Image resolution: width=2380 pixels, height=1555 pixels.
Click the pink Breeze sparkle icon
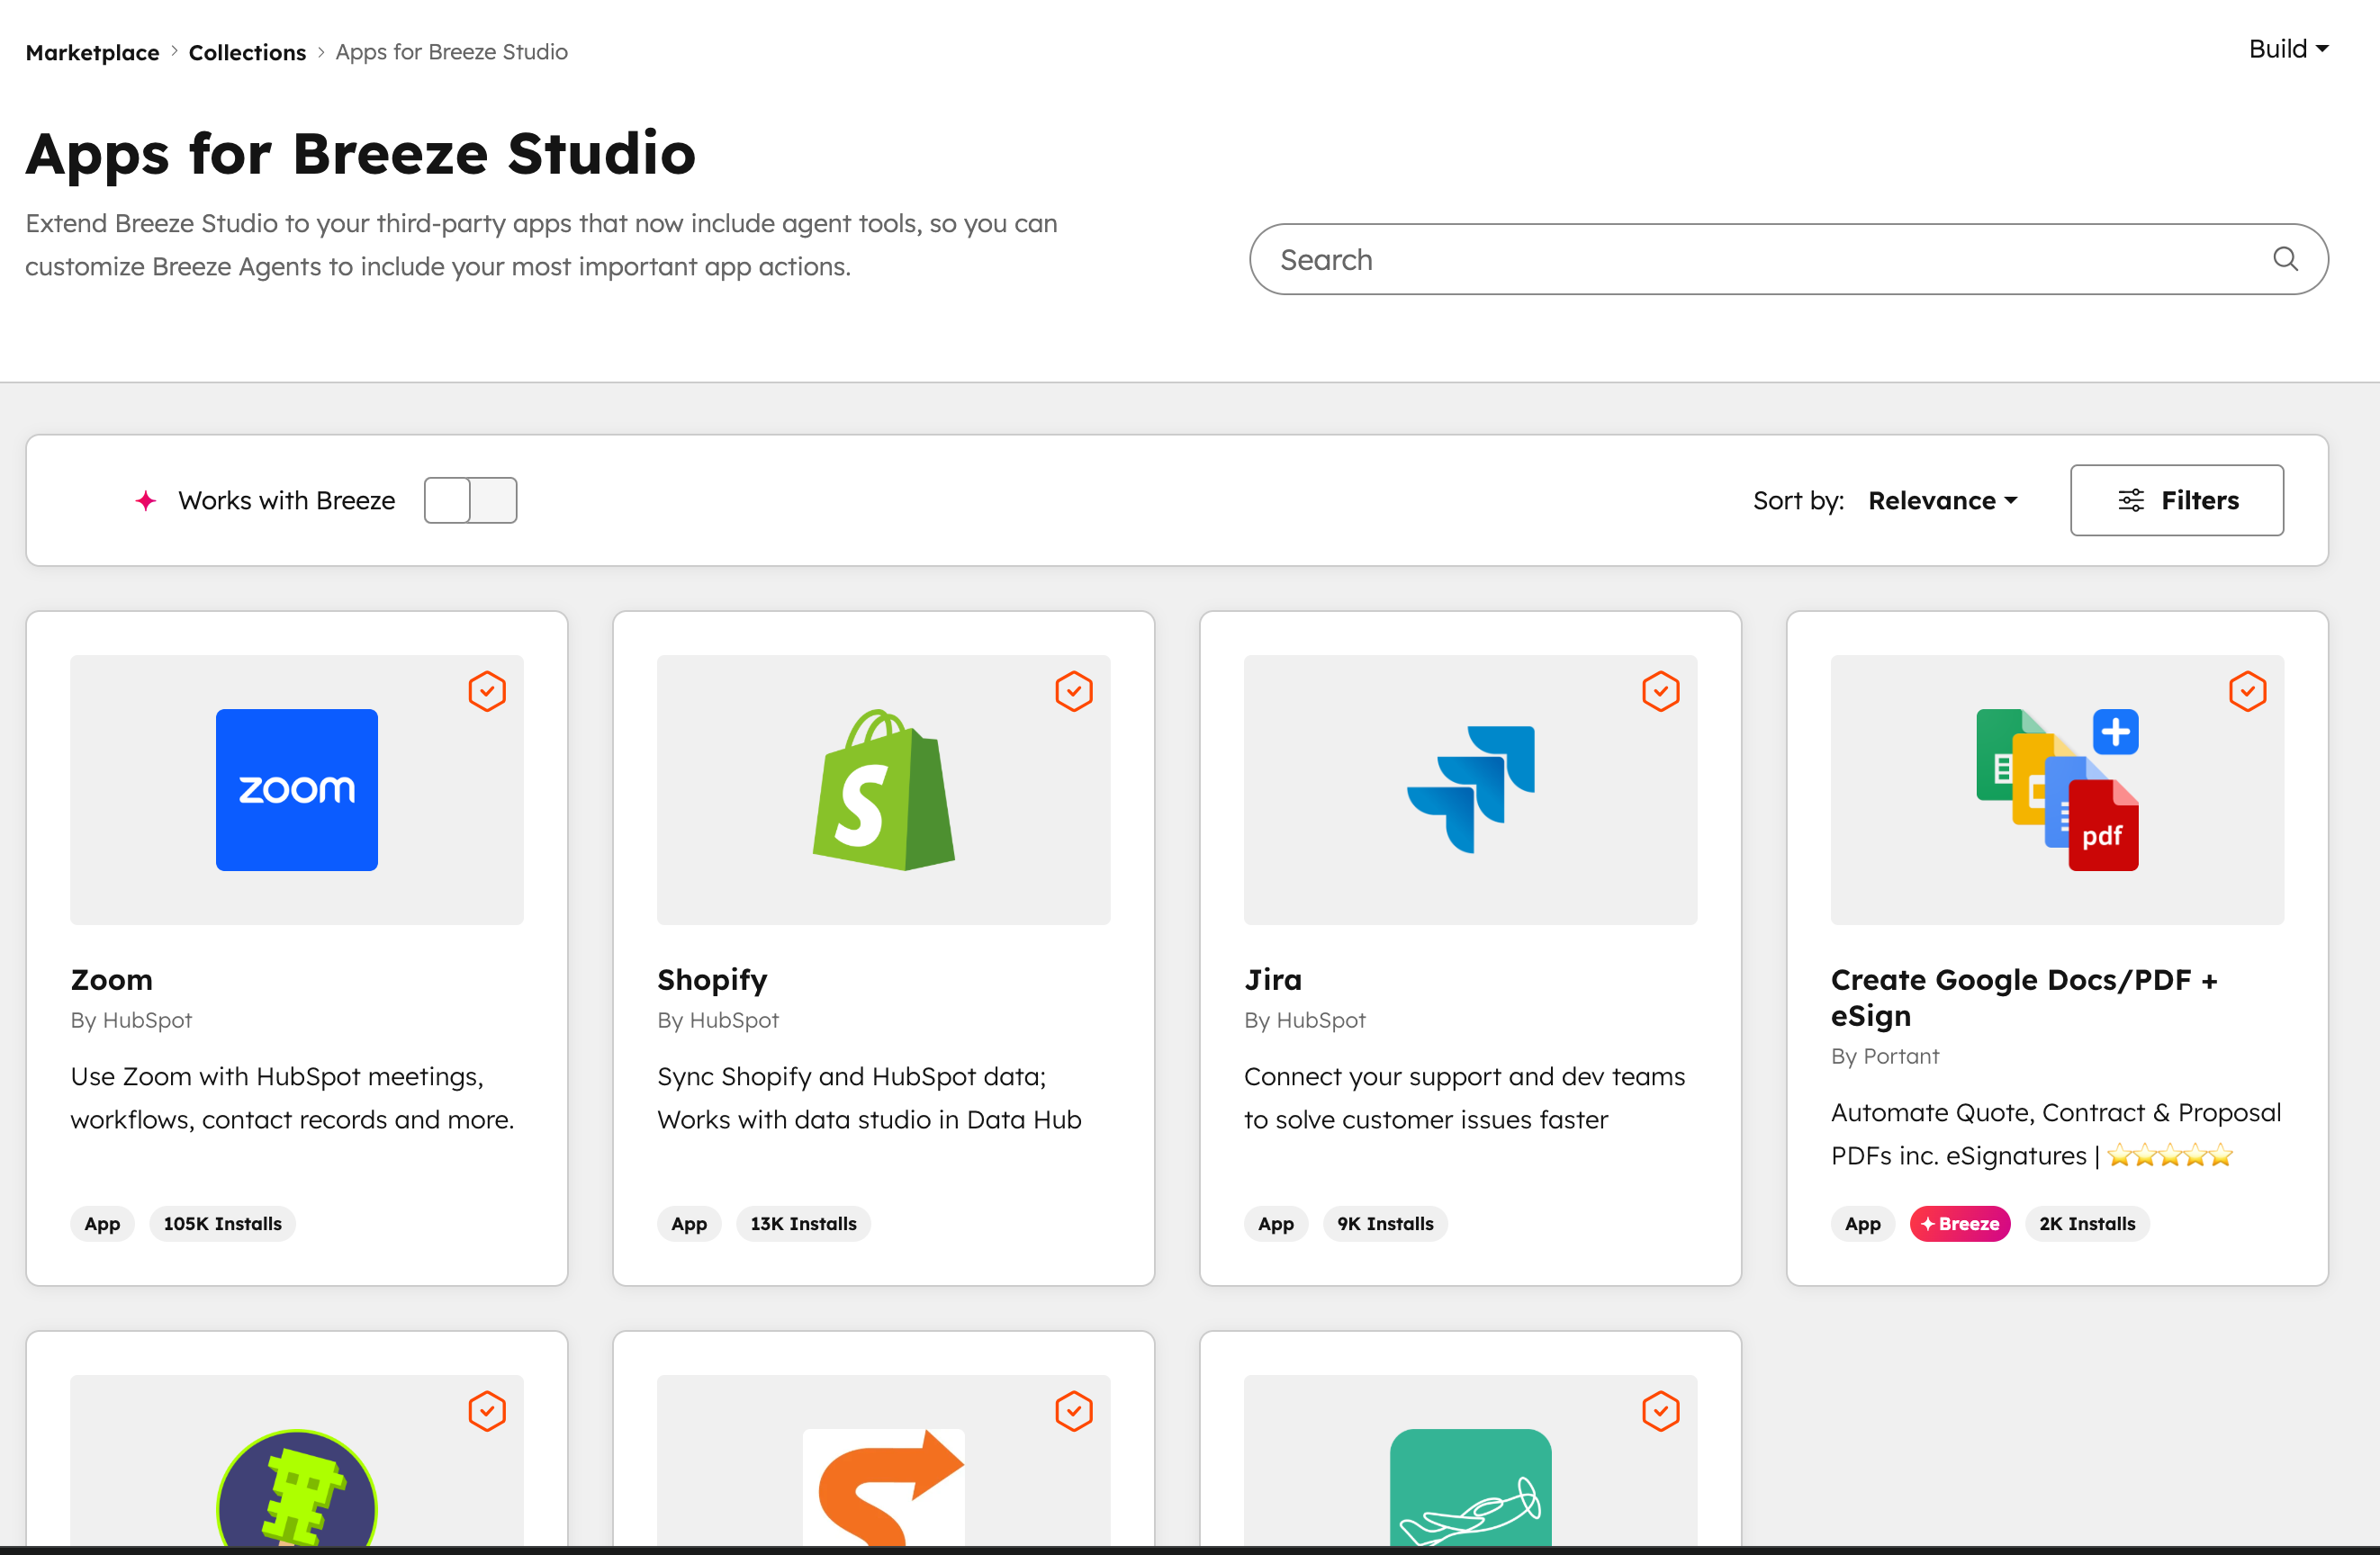(146, 500)
